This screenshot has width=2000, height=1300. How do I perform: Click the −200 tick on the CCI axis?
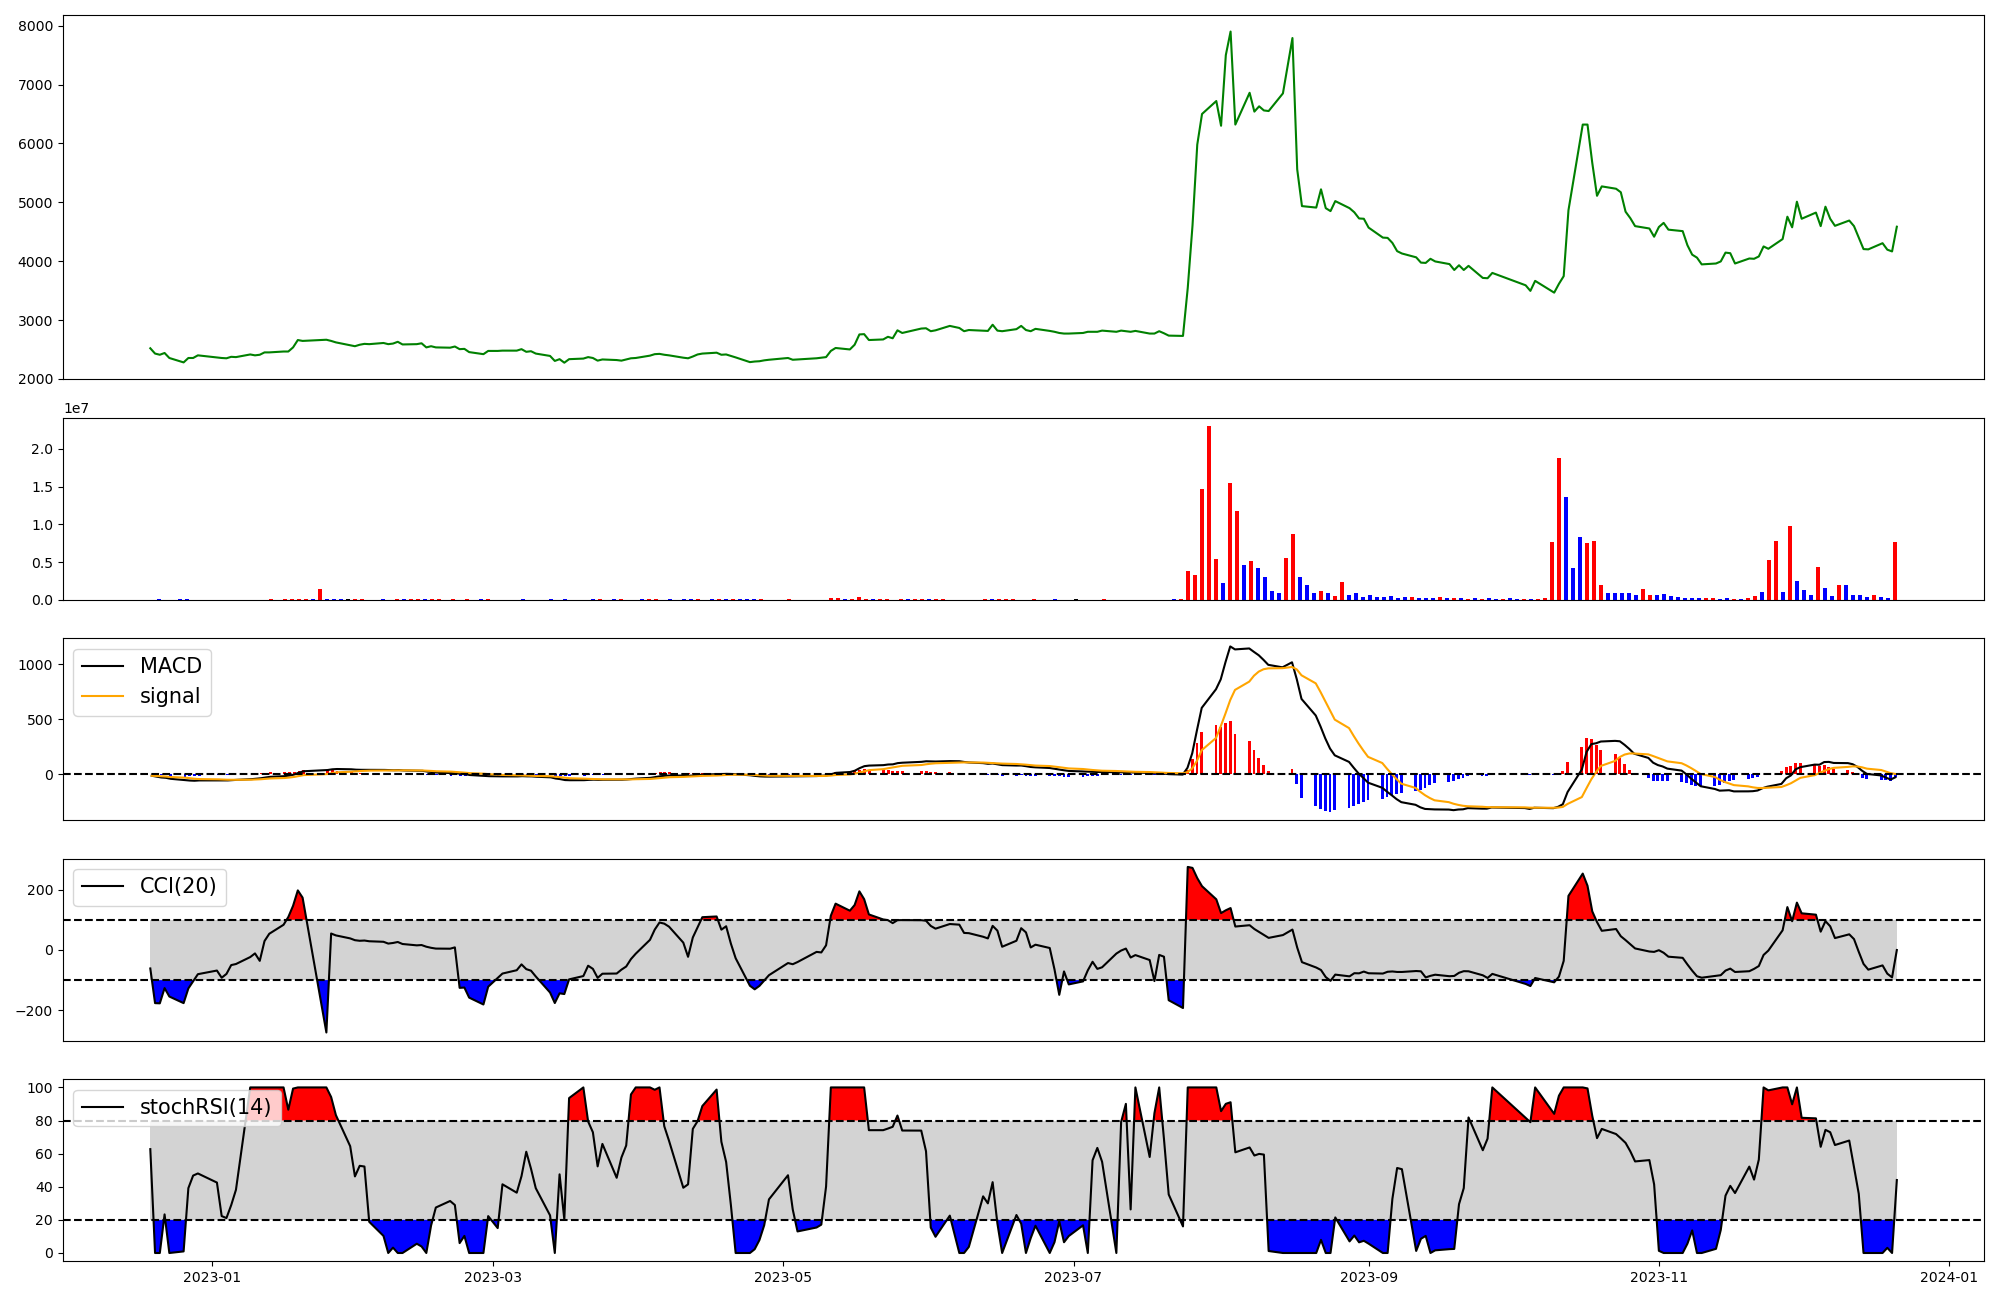tap(34, 1011)
